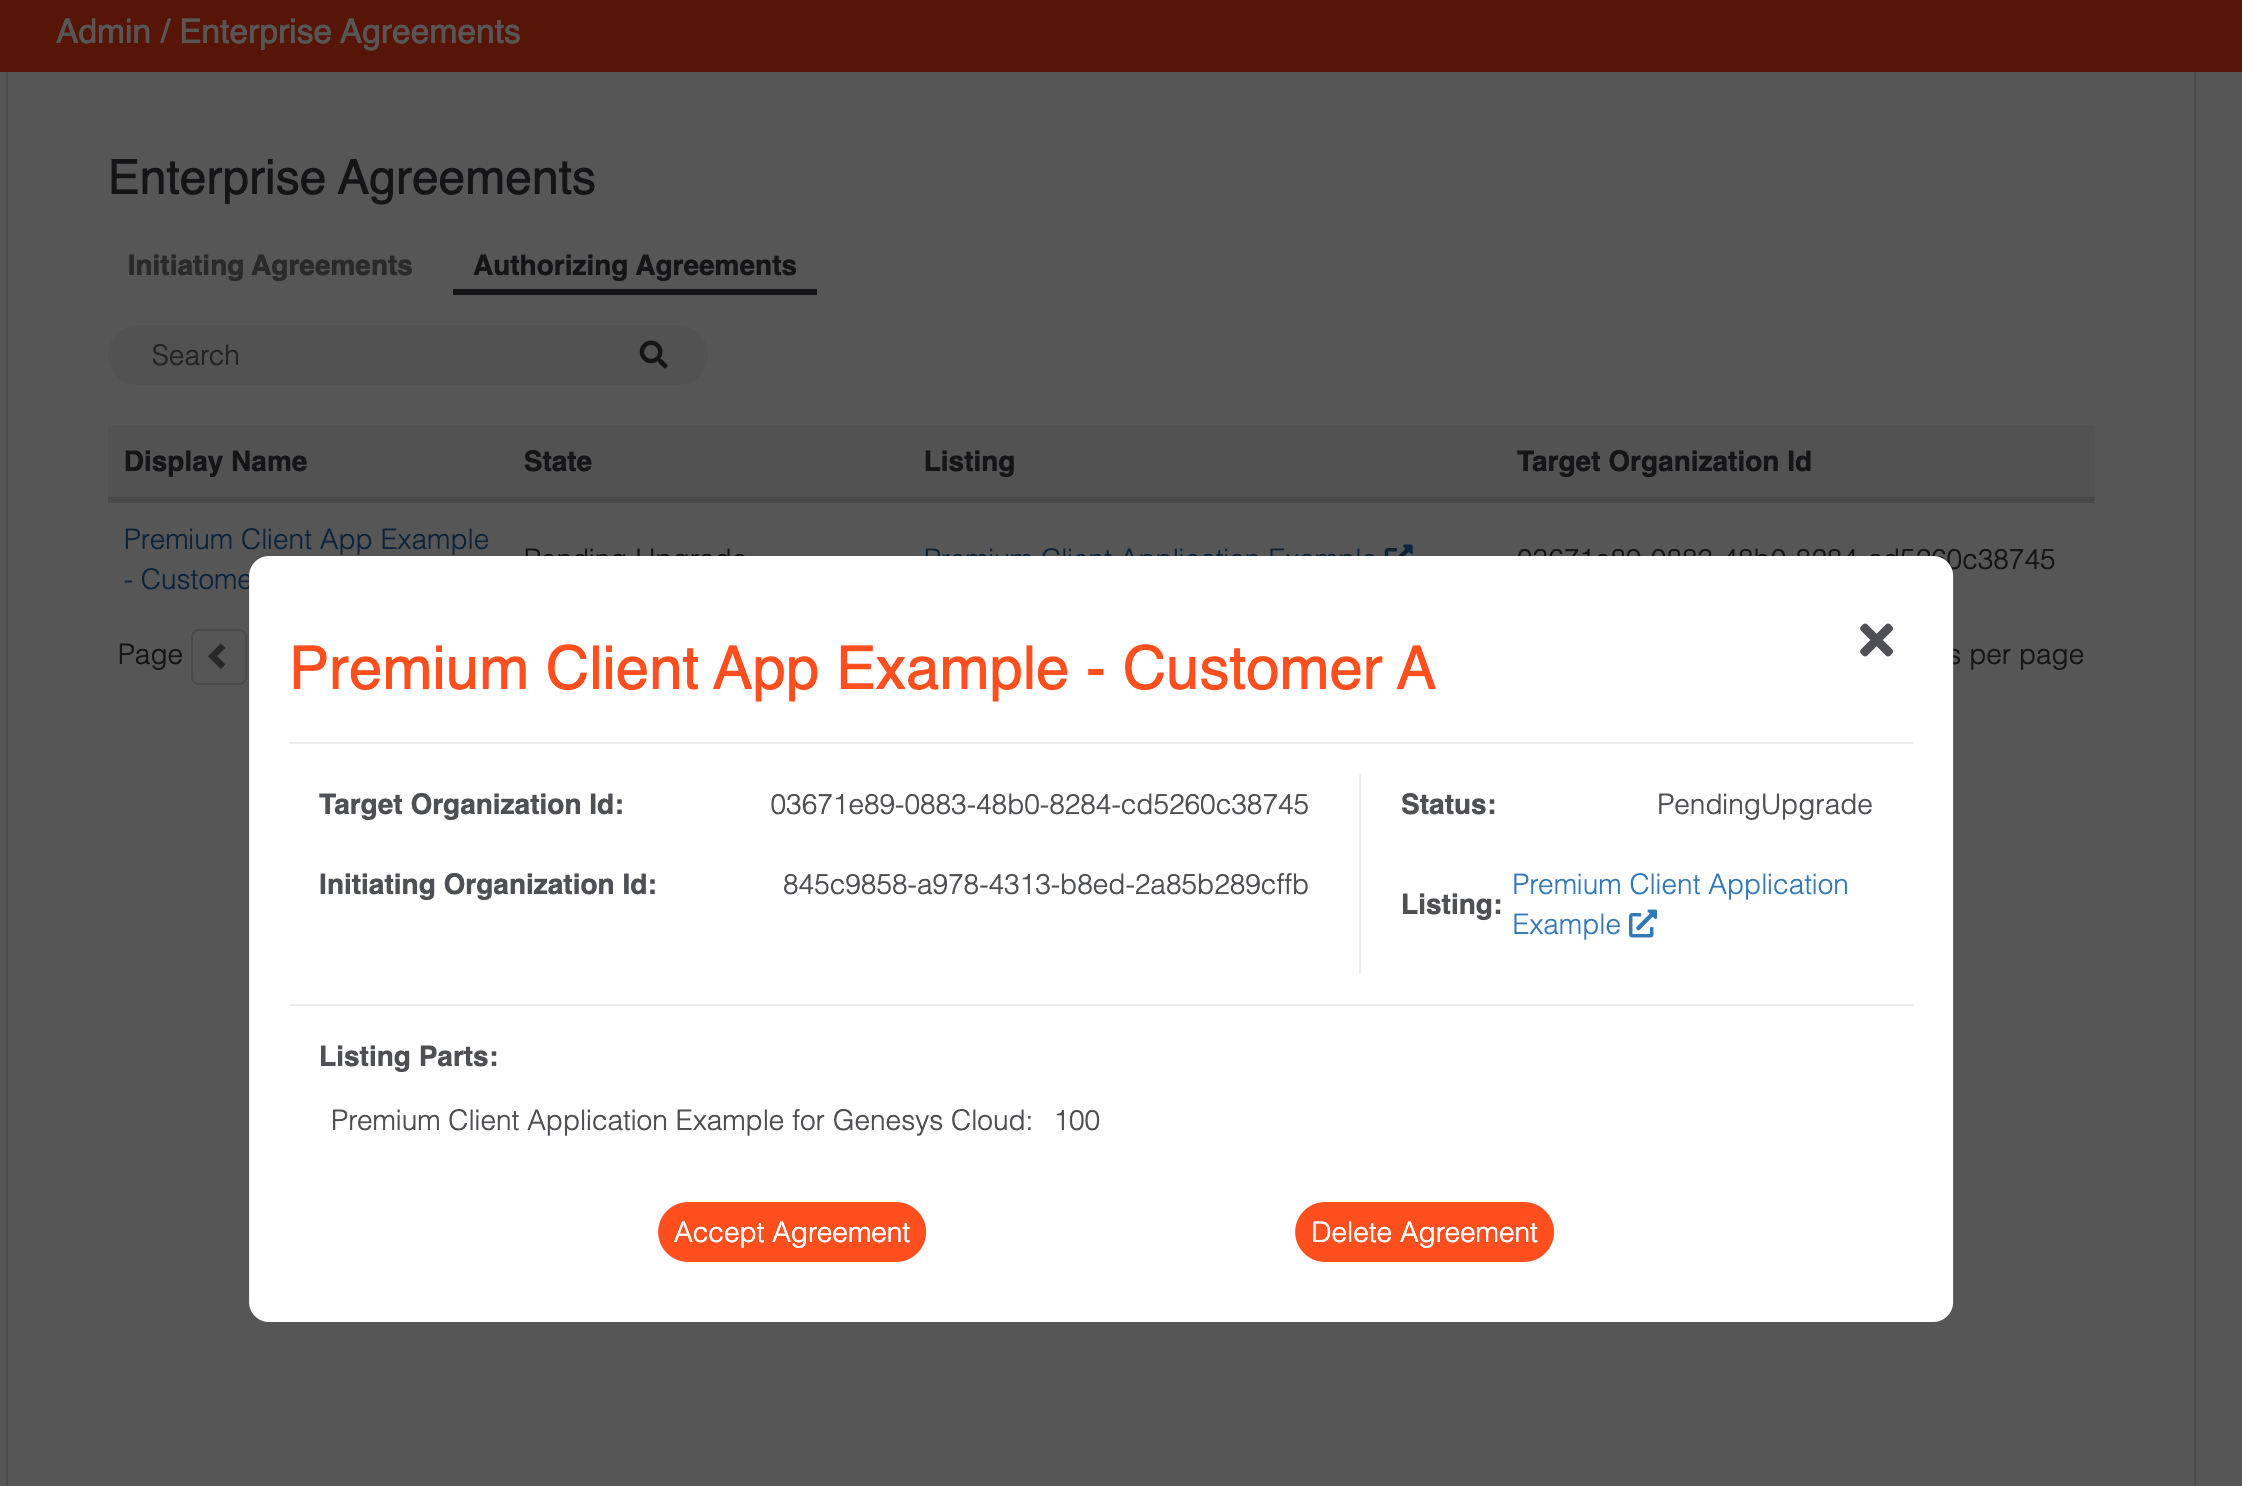Click the Delete Agreement button
The image size is (2242, 1486).
1424,1232
